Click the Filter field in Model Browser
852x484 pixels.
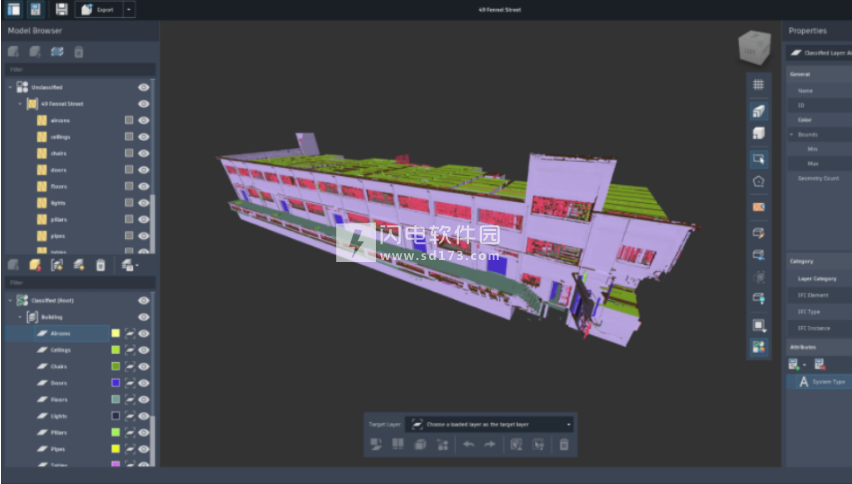coord(80,69)
